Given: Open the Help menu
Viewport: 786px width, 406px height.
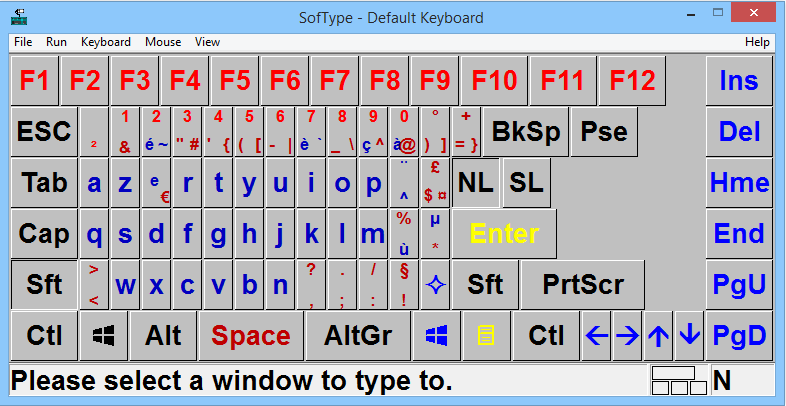Looking at the screenshot, I should [x=757, y=42].
